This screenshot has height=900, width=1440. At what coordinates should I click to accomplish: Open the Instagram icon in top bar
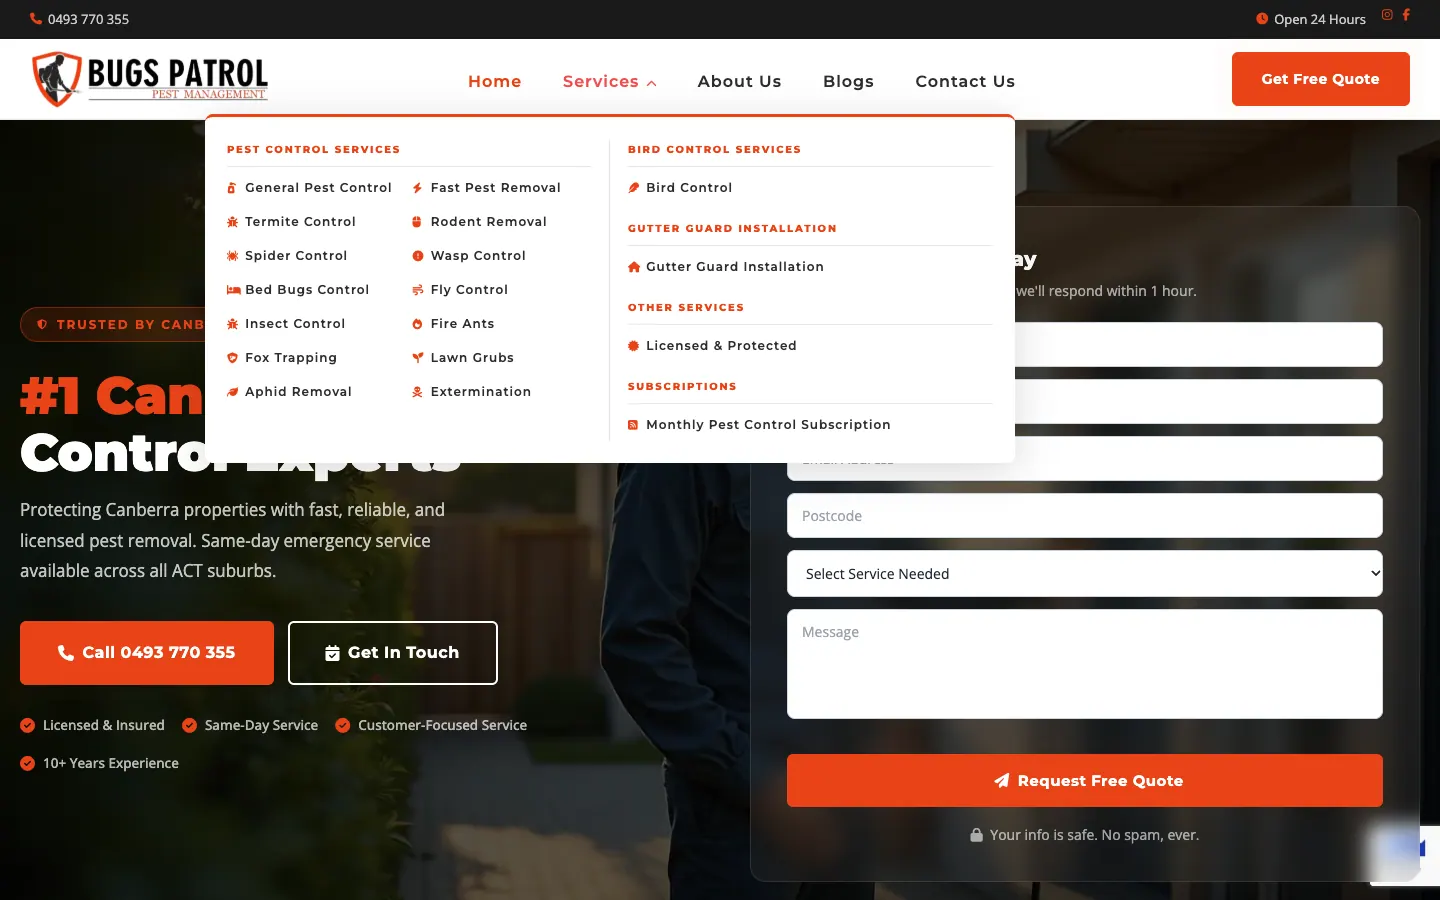[x=1387, y=15]
